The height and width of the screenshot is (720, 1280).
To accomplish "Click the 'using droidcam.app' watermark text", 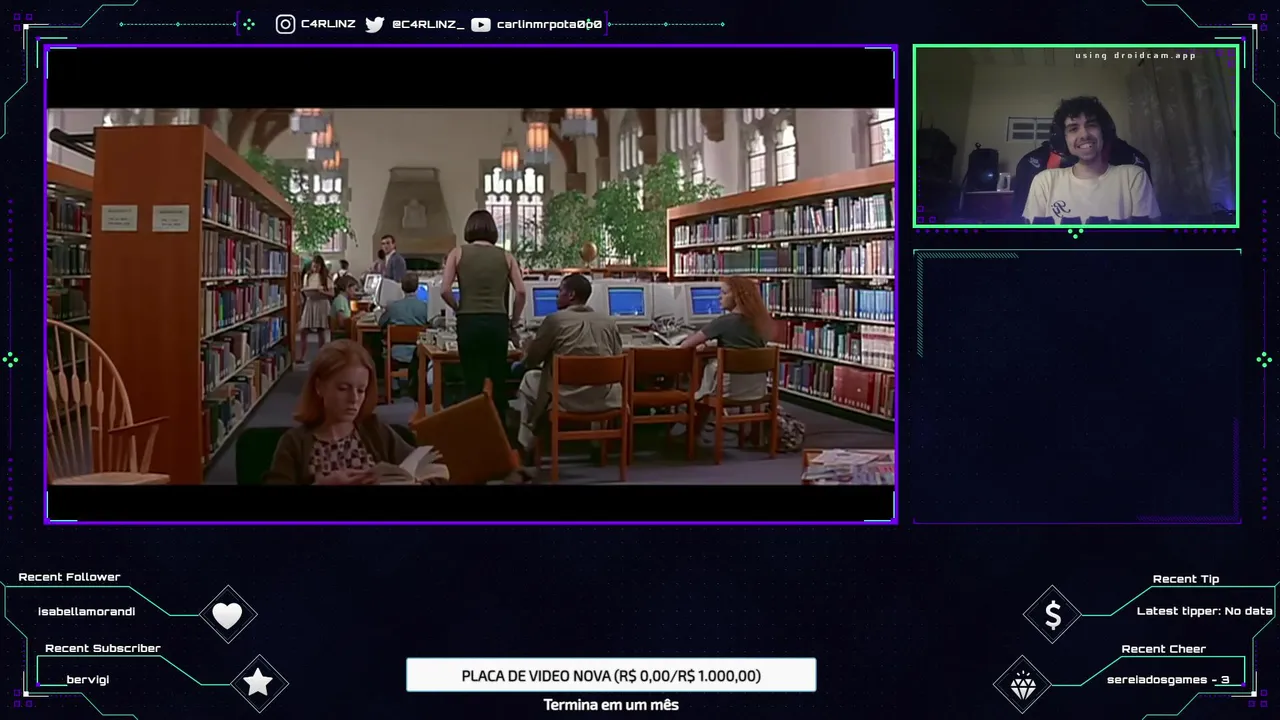I will click(x=1136, y=56).
